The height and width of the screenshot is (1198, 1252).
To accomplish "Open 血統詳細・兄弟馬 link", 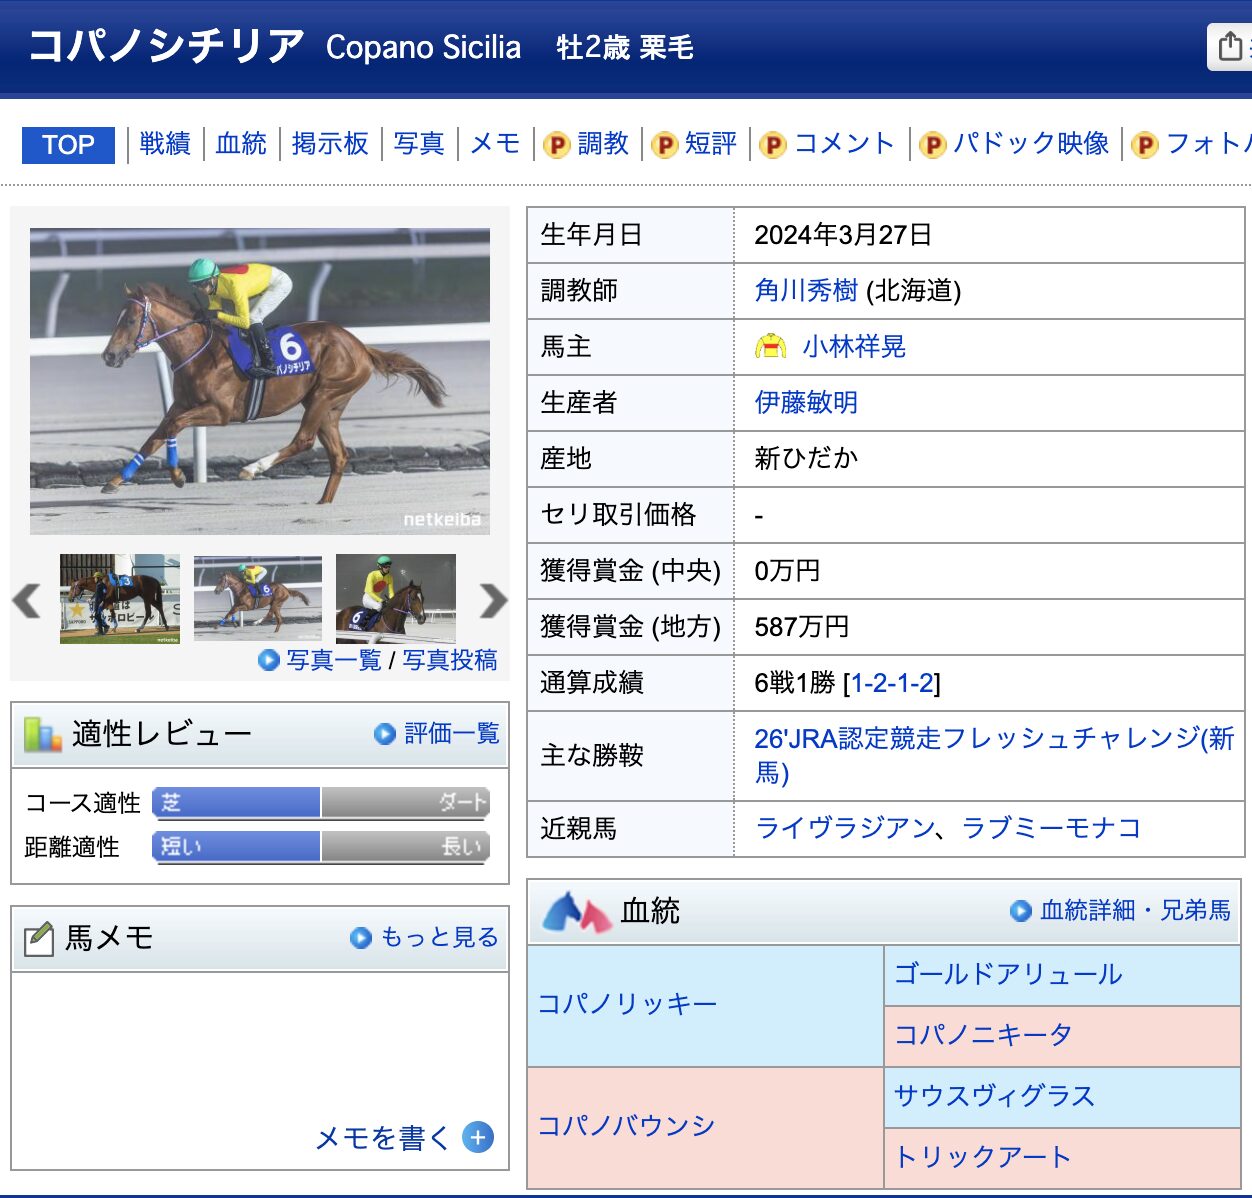I will (x=1135, y=910).
